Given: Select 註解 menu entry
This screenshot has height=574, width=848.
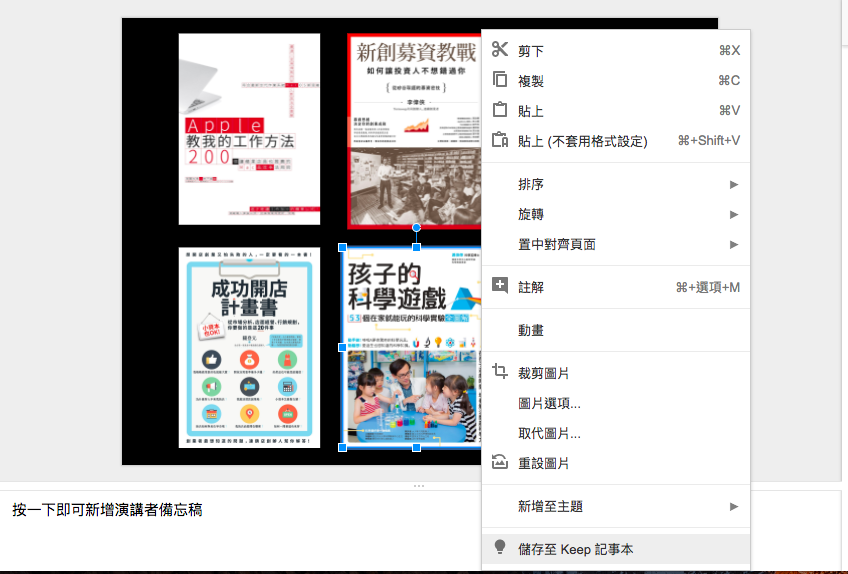Looking at the screenshot, I should [615, 287].
